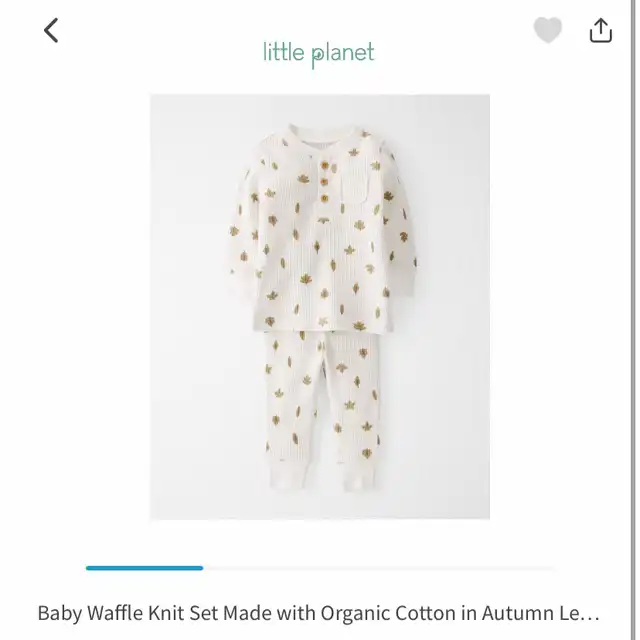Tap the little planet brand logo
The height and width of the screenshot is (640, 640).
coord(319,54)
